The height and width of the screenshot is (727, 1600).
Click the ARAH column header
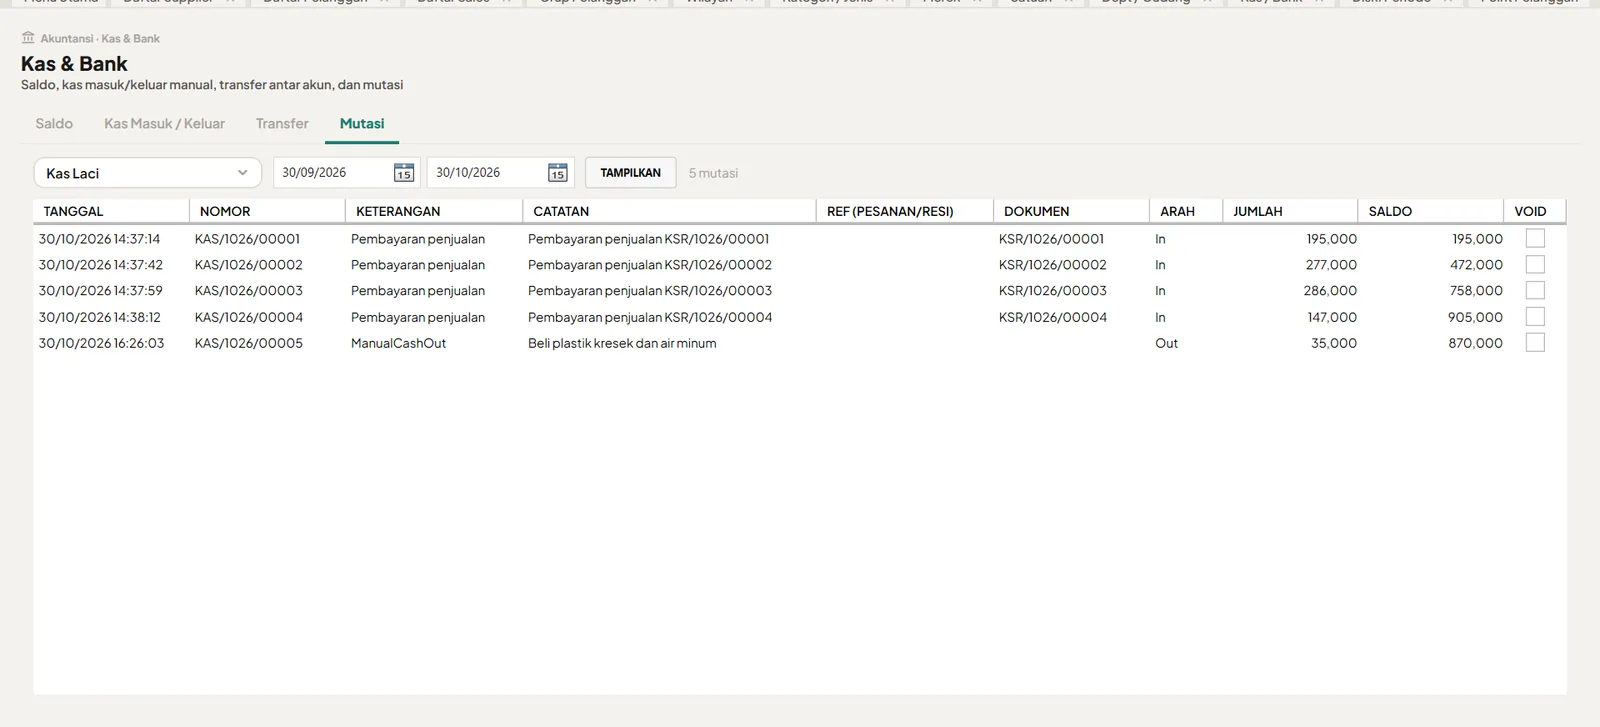click(x=1186, y=211)
